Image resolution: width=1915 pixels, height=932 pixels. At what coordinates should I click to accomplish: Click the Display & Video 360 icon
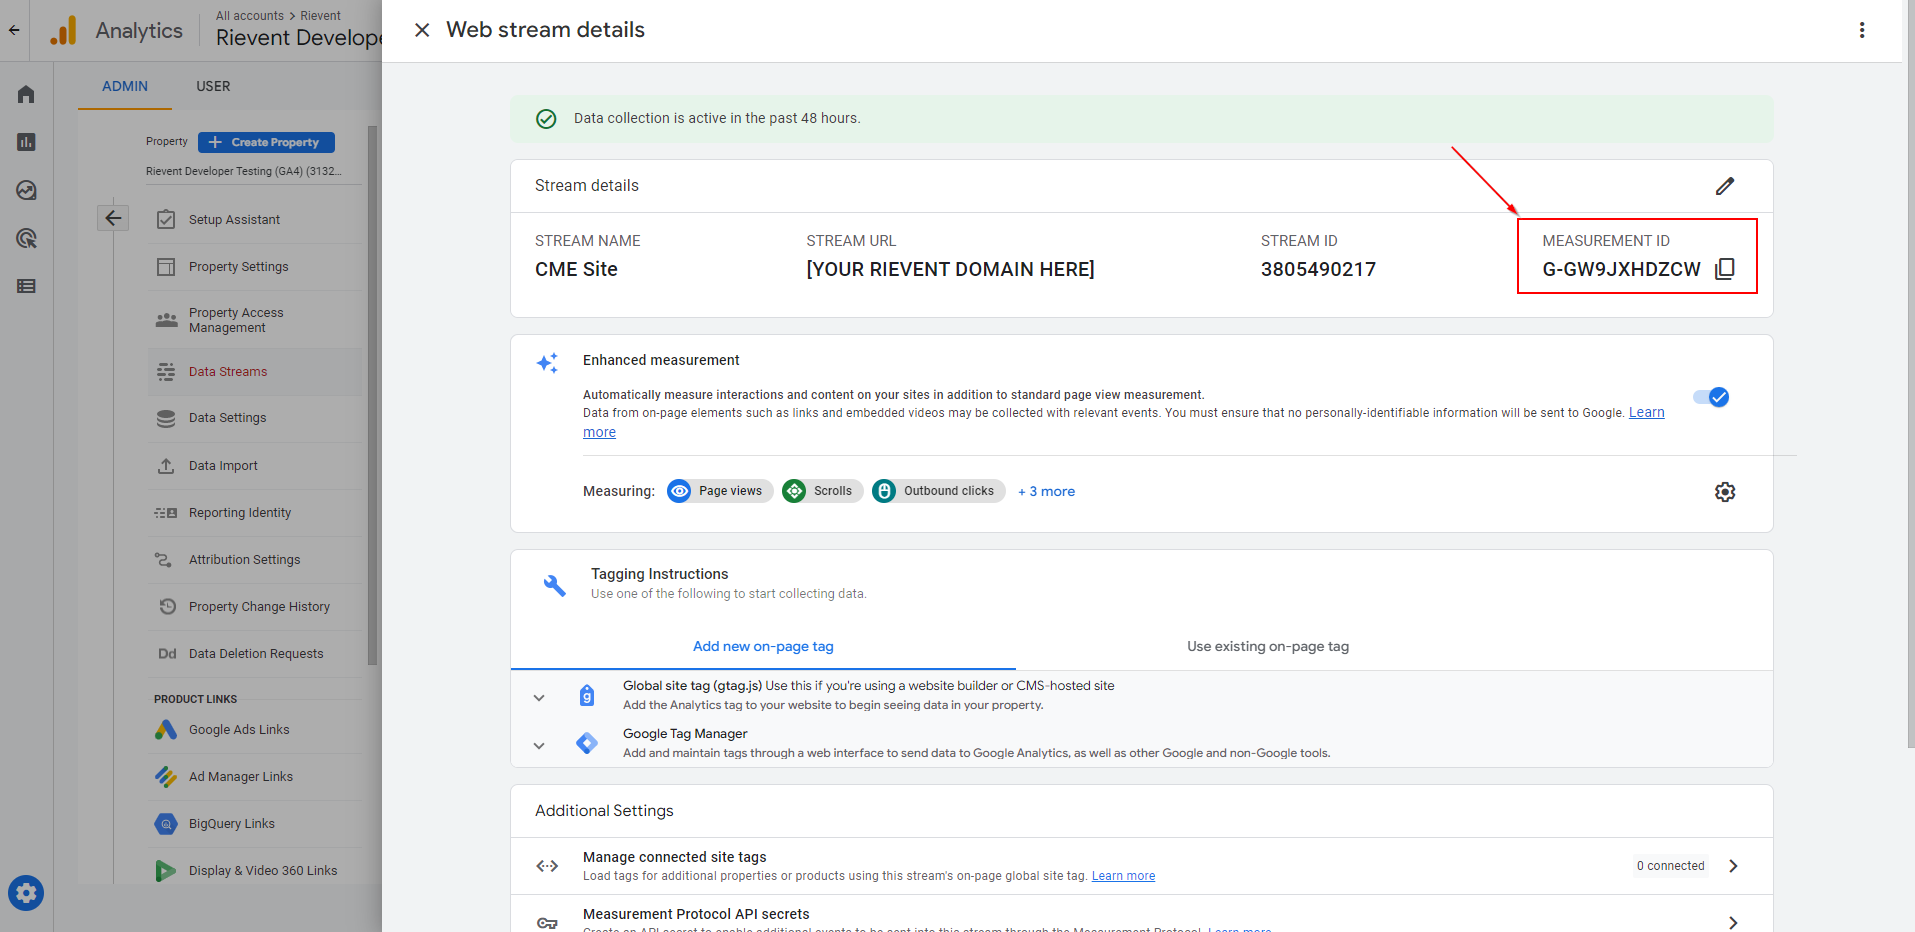pos(166,871)
